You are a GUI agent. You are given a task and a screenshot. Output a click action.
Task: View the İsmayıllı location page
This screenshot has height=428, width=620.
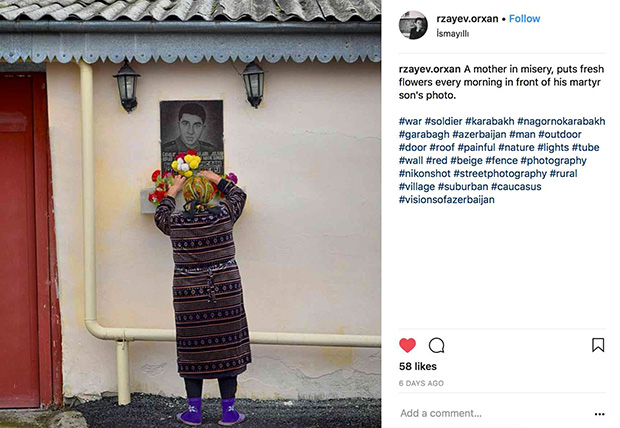coord(453,34)
